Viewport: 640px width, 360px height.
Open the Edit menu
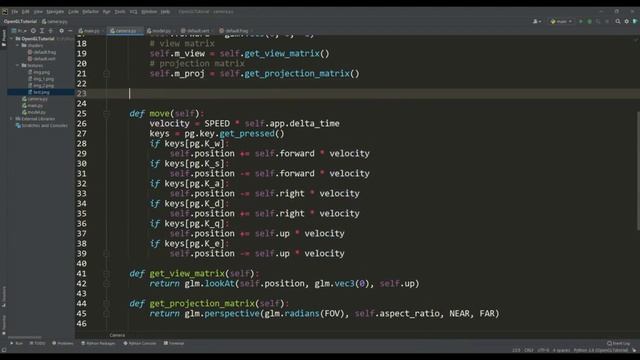(26, 11)
